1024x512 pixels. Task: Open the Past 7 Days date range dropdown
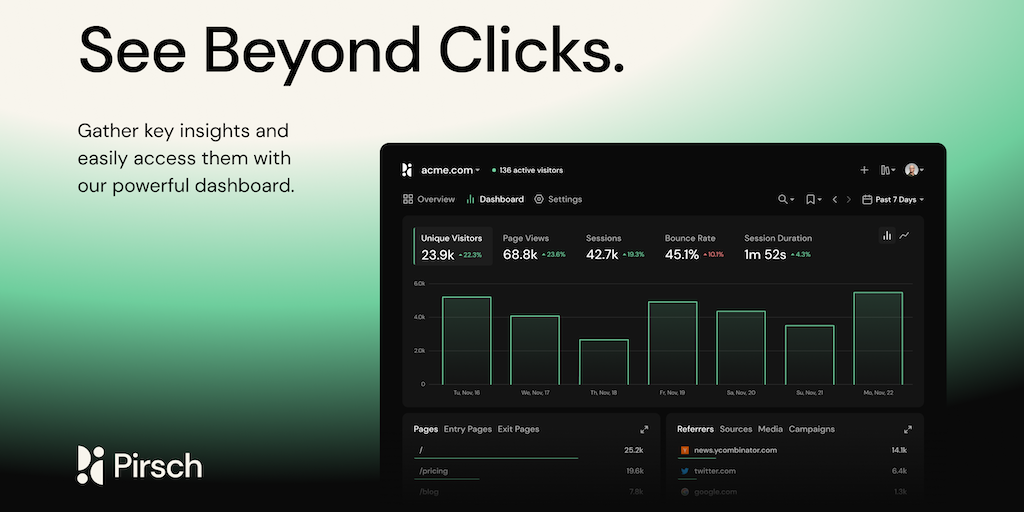click(x=893, y=199)
